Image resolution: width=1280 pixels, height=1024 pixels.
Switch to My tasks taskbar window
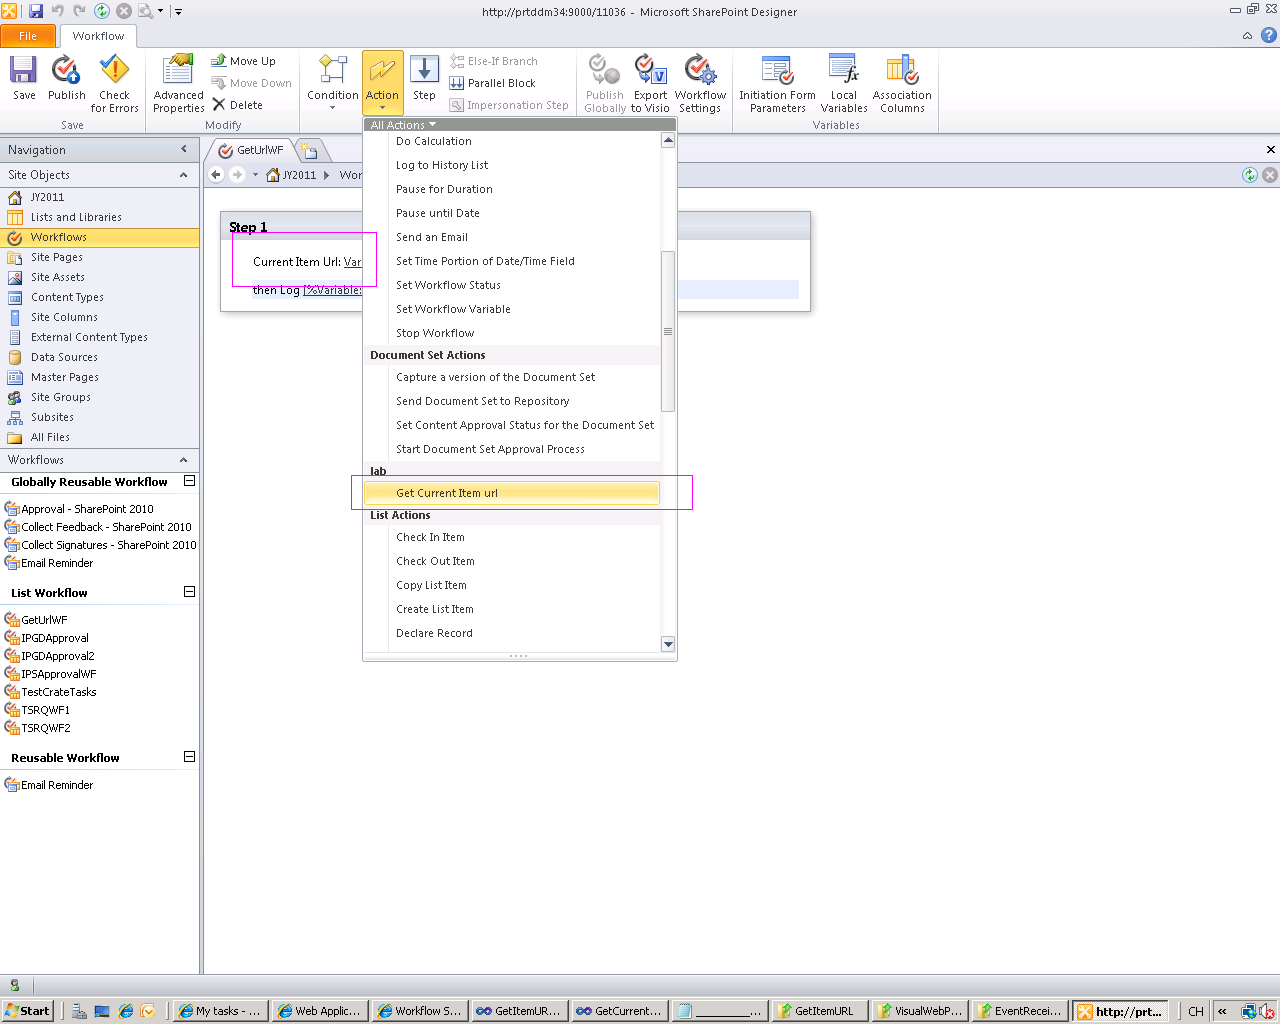(220, 1011)
